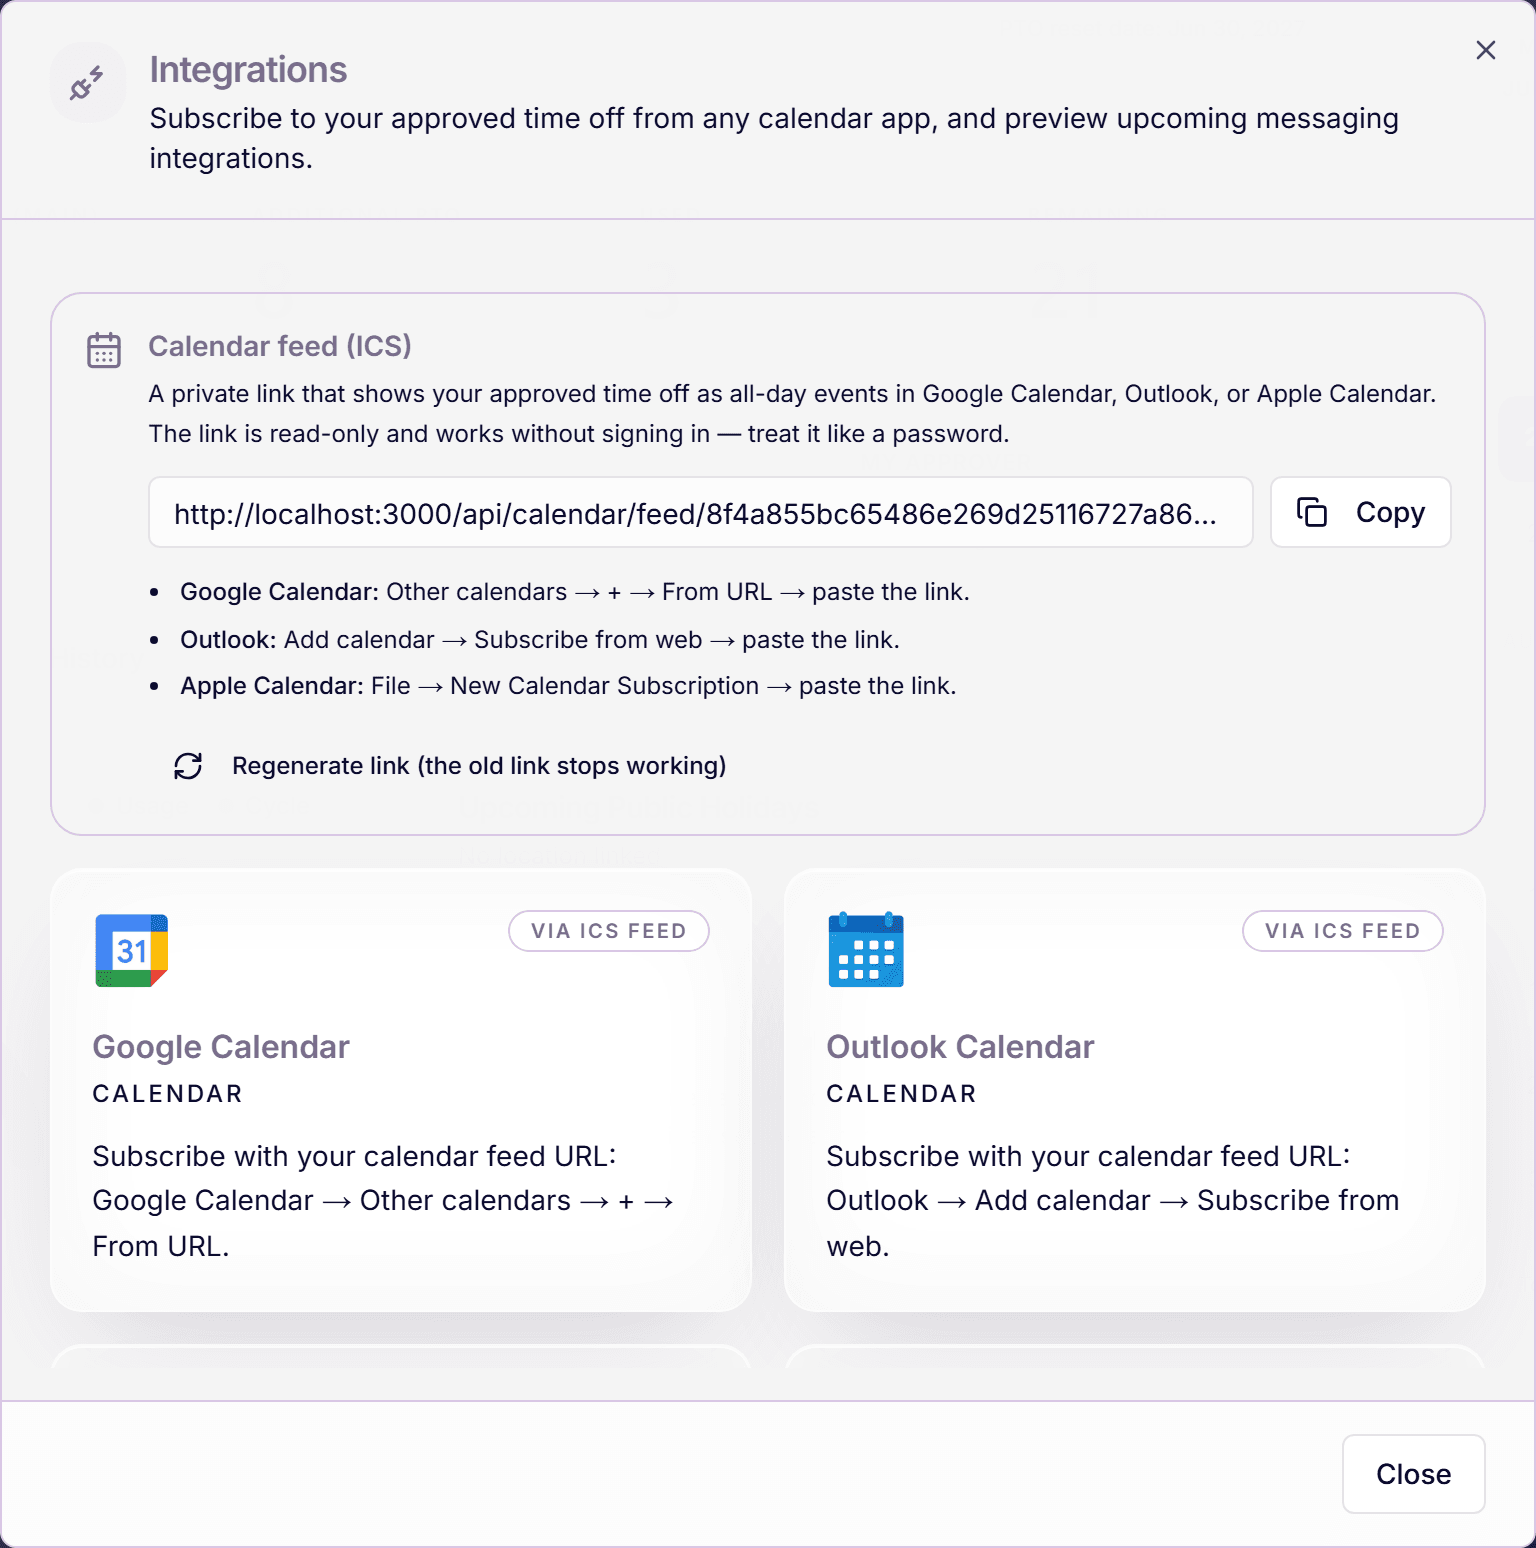Click Google Calendar subscribe description text
1536x1548 pixels.
pos(383,1201)
